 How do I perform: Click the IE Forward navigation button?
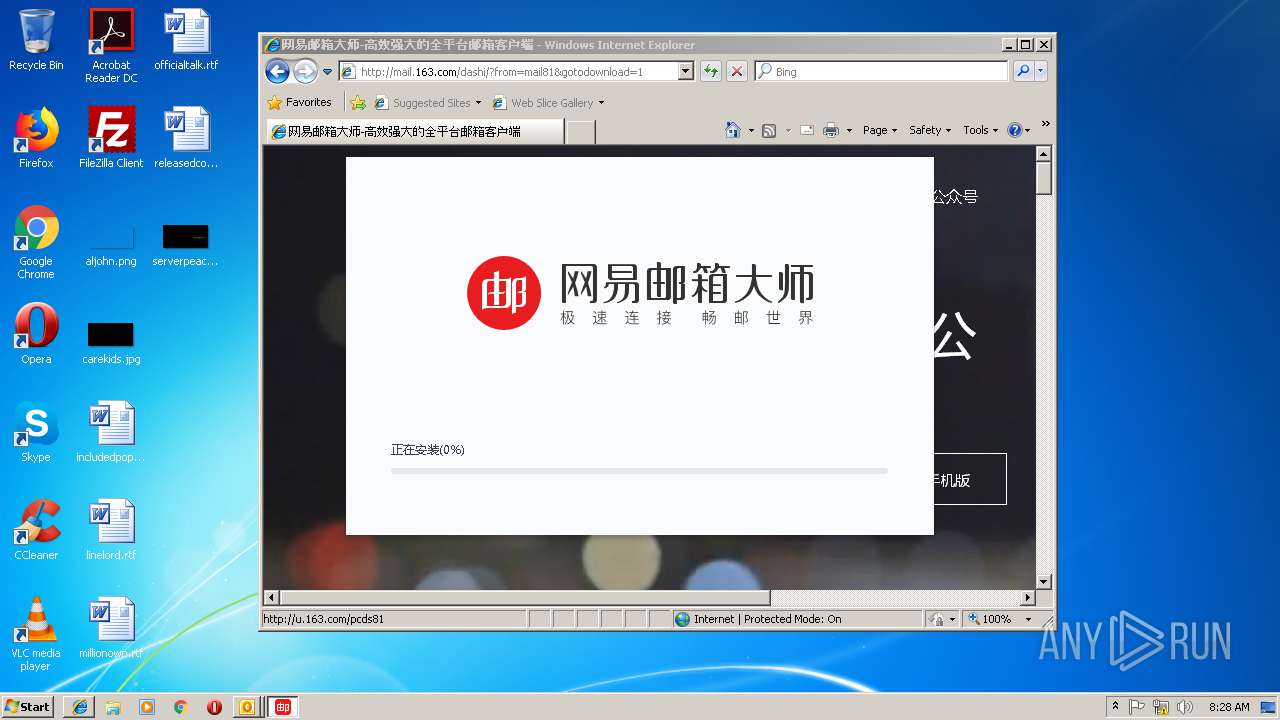(305, 71)
